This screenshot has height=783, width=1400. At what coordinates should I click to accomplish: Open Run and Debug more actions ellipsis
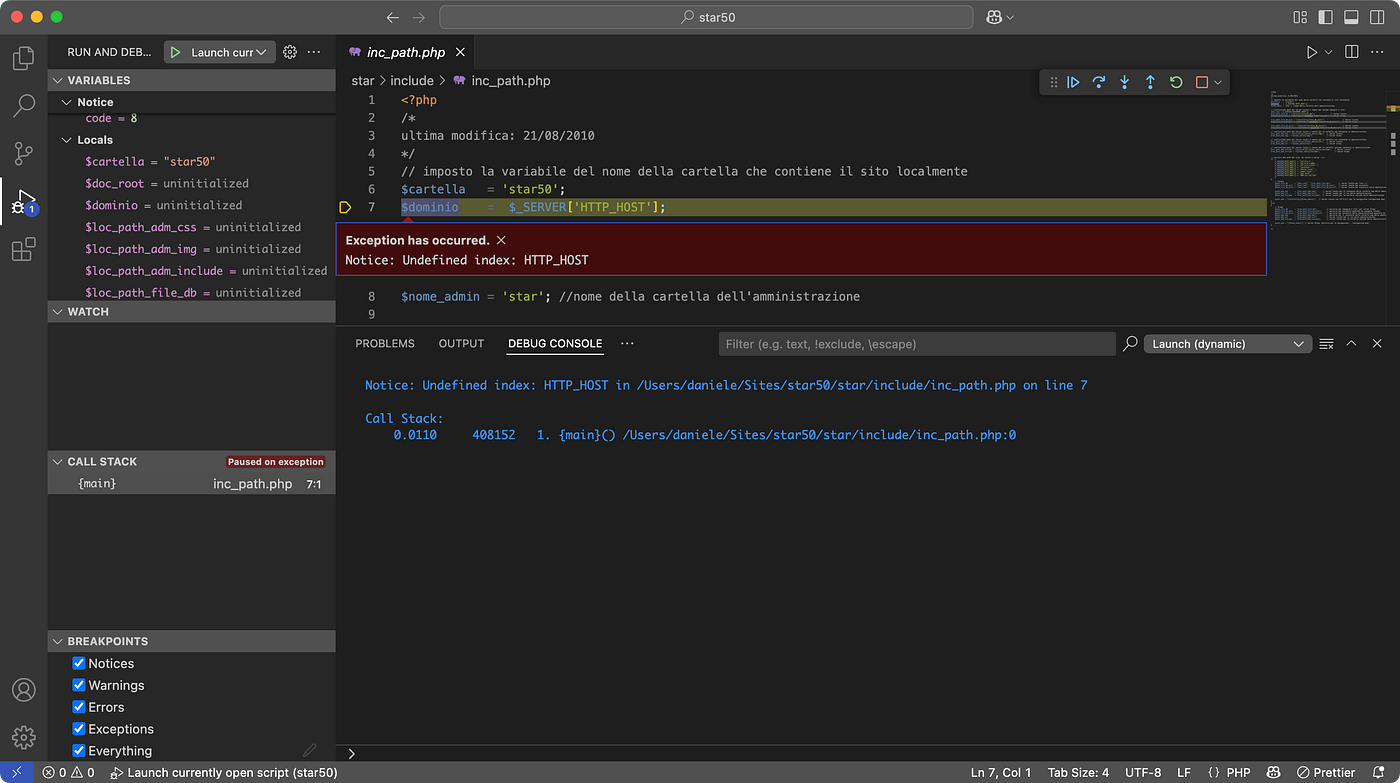tap(314, 52)
